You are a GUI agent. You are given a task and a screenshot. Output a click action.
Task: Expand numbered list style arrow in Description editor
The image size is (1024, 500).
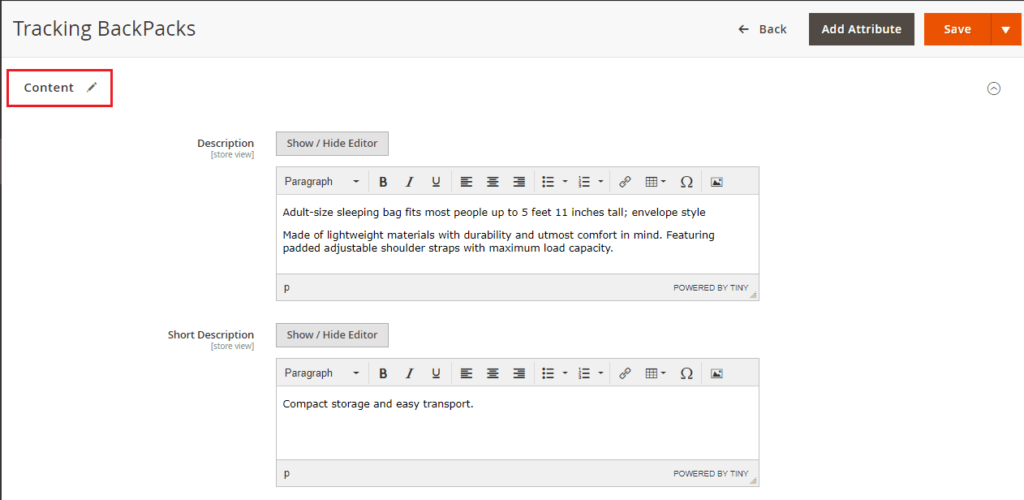[x=600, y=182]
